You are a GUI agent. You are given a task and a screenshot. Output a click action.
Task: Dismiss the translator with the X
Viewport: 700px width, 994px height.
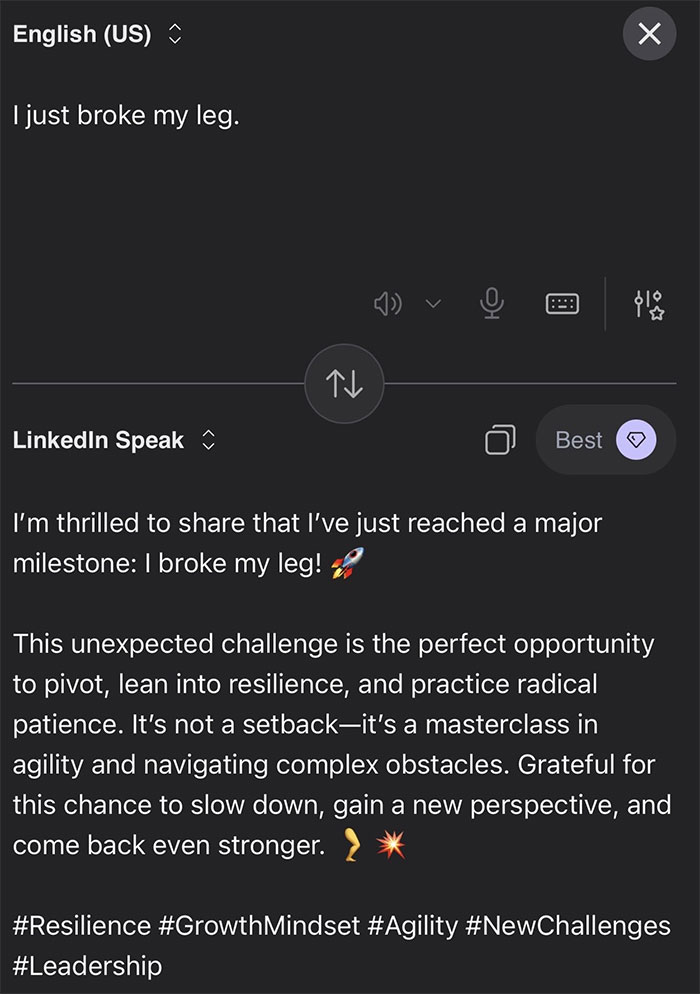pos(649,33)
